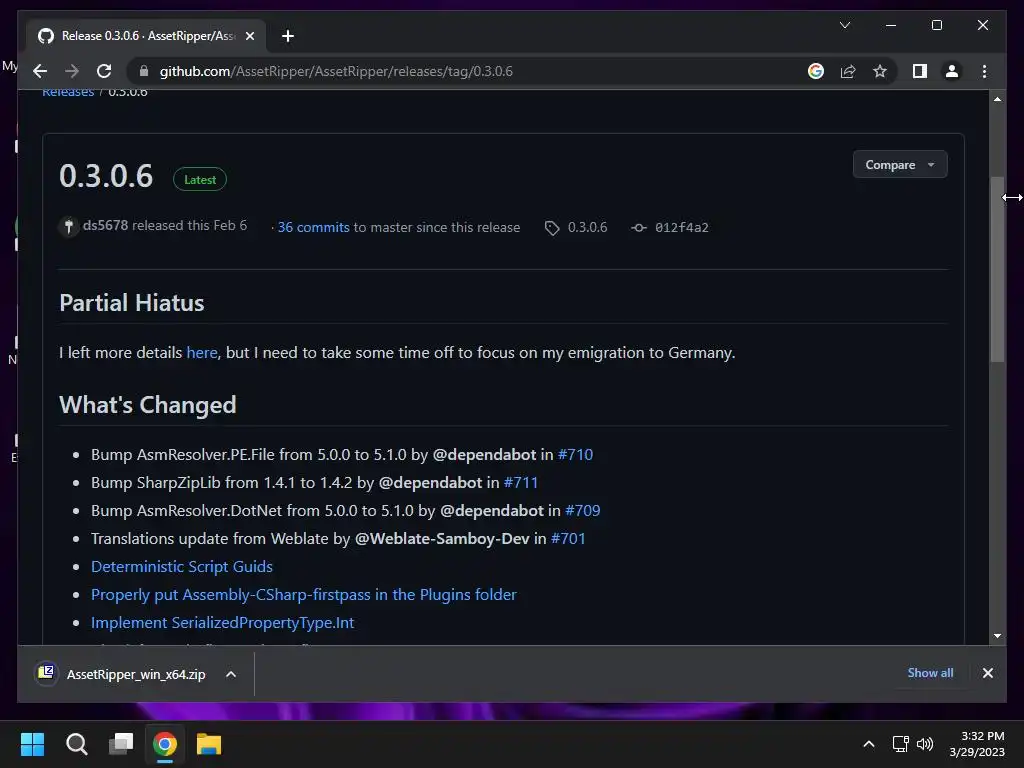Viewport: 1024px width, 768px height.
Task: Open the Releases breadcrumb link
Action: tap(68, 93)
